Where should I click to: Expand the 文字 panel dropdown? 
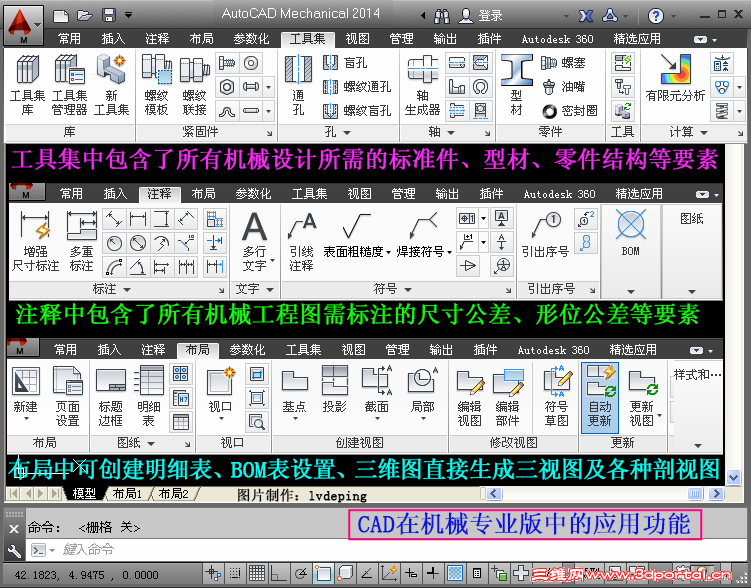click(x=271, y=290)
